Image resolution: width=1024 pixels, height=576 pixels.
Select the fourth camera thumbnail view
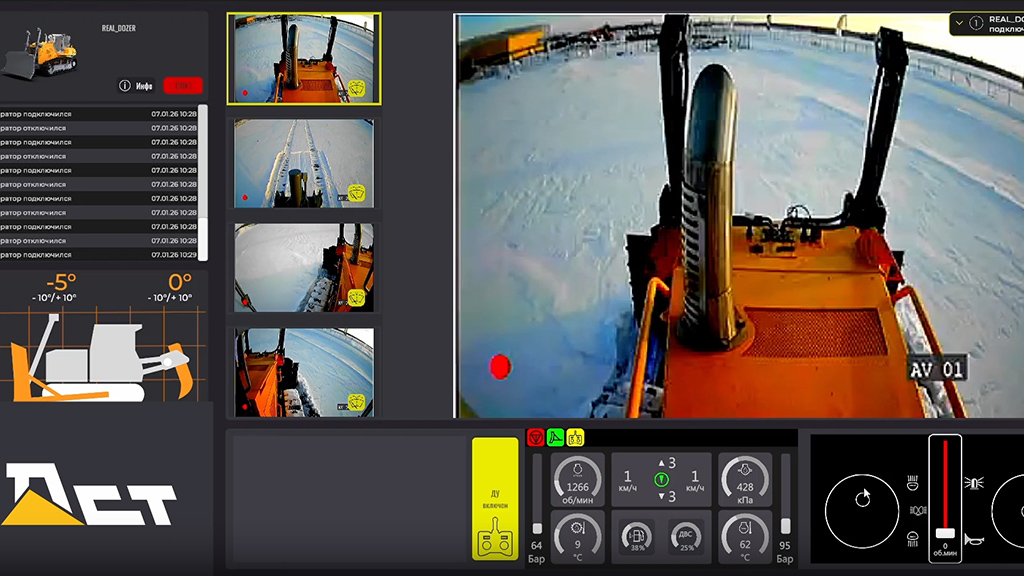(304, 371)
